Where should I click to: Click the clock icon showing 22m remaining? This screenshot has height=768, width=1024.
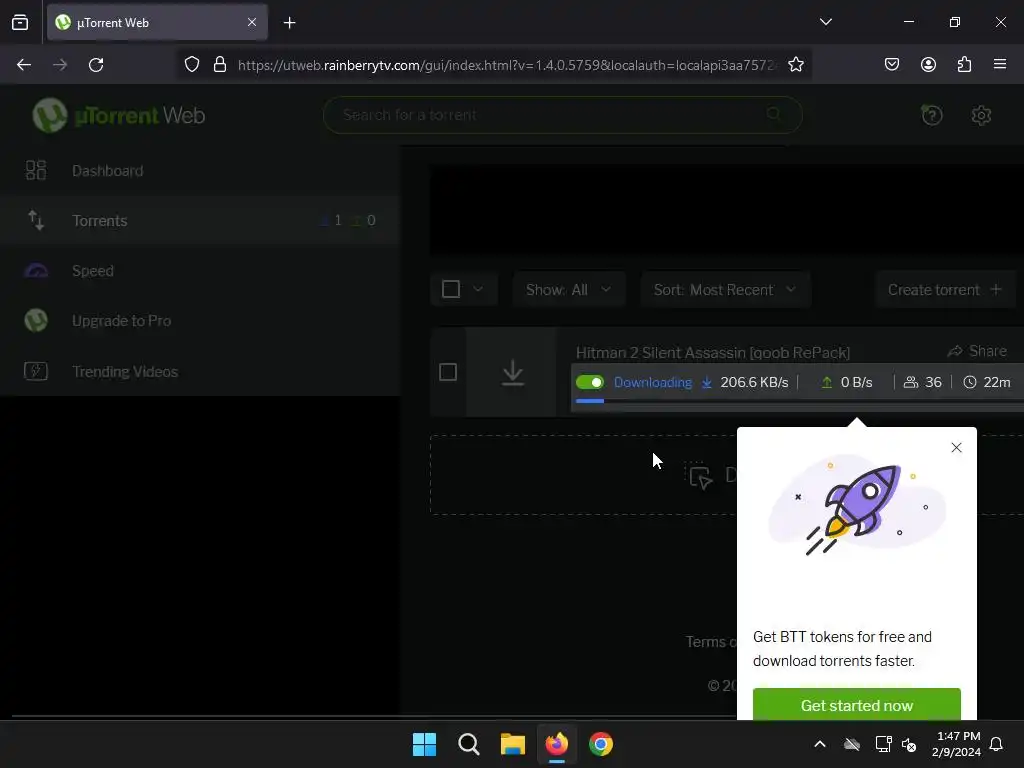(970, 382)
